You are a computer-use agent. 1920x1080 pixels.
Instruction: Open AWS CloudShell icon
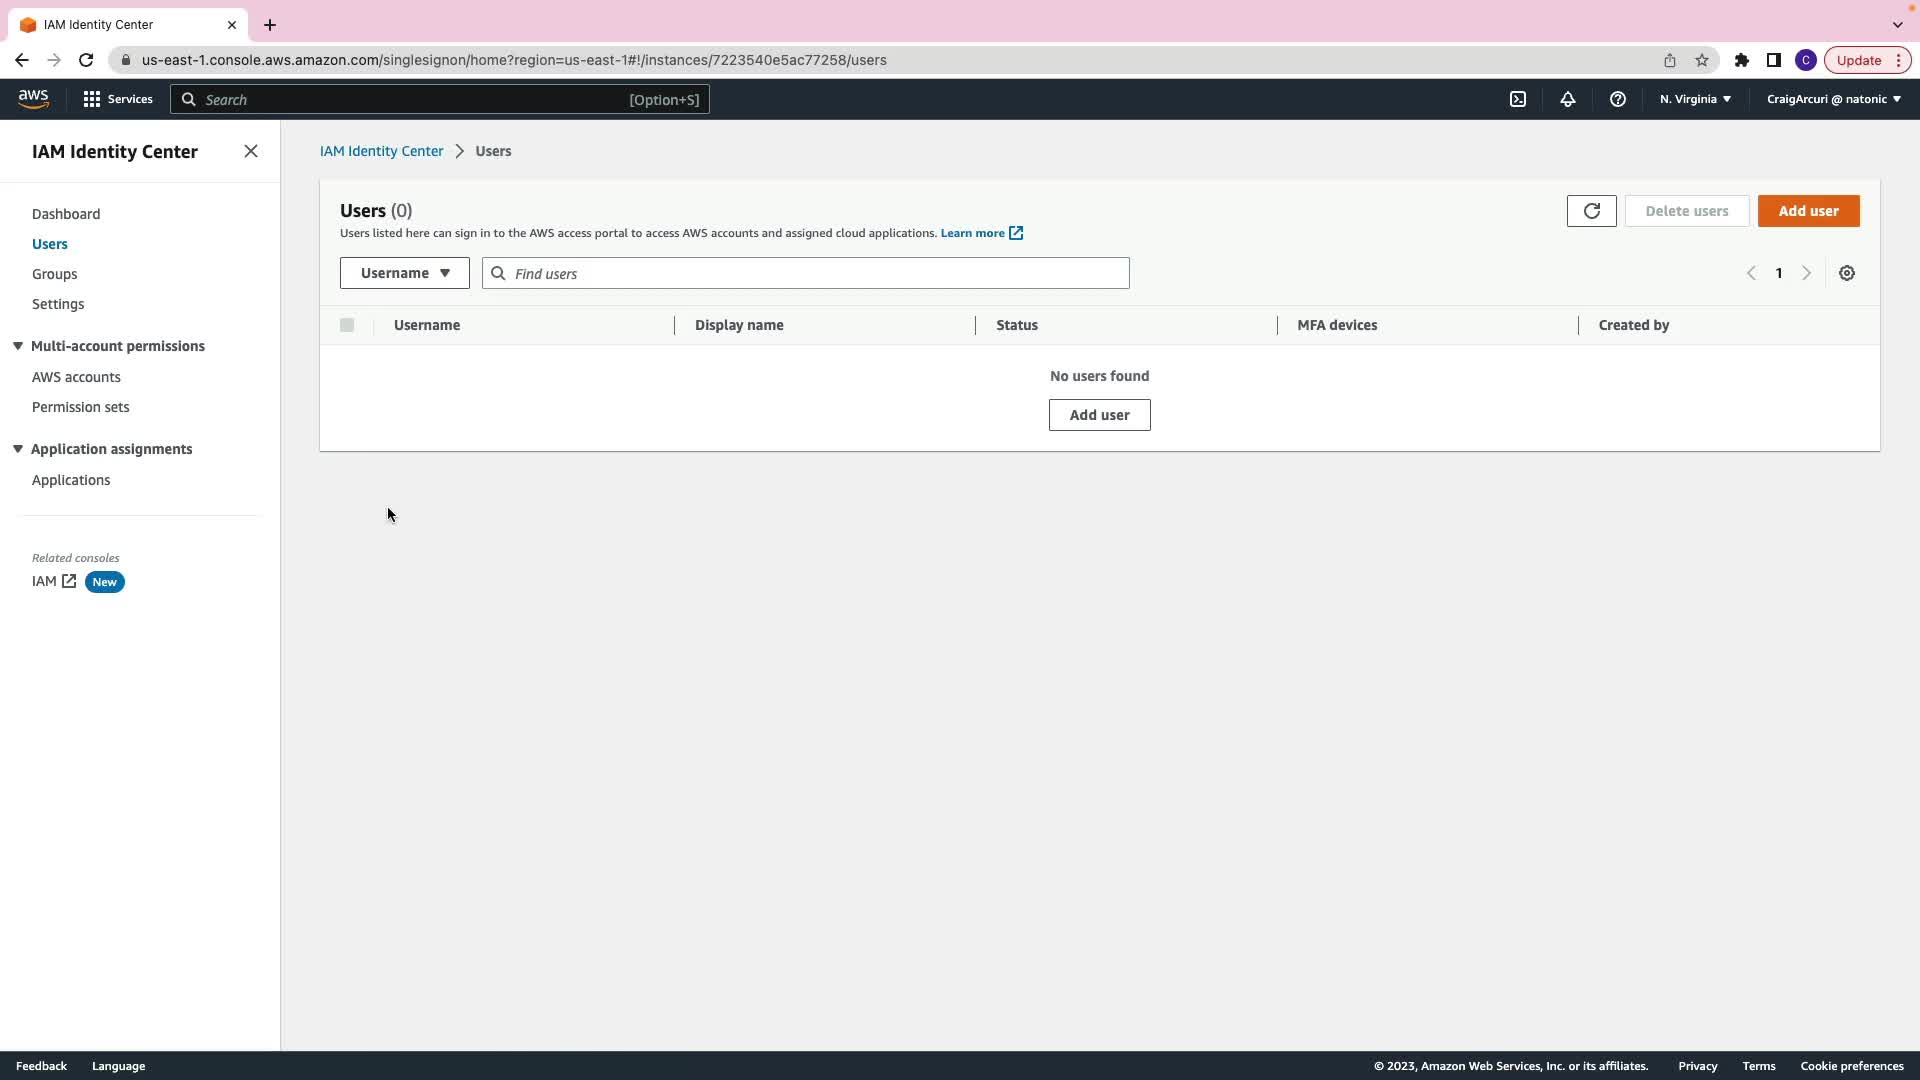pyautogui.click(x=1518, y=99)
